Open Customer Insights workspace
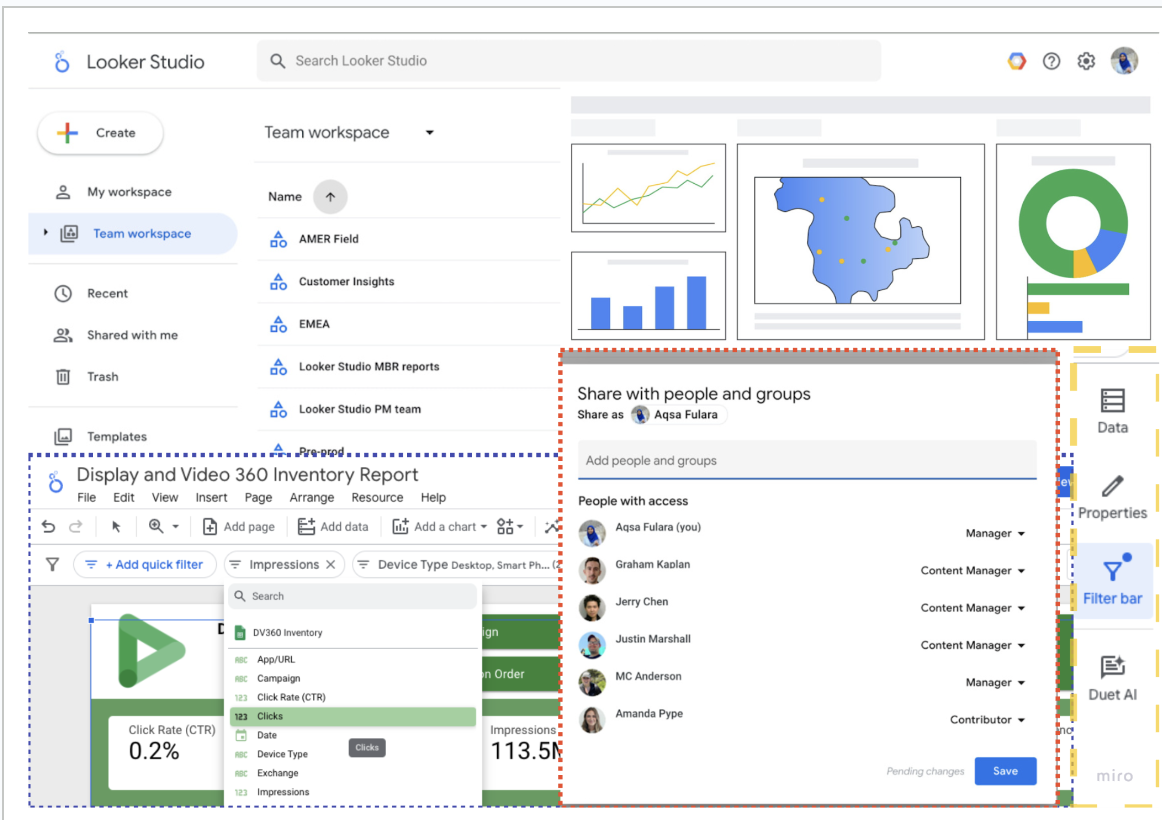Image resolution: width=1162 pixels, height=820 pixels. click(346, 281)
